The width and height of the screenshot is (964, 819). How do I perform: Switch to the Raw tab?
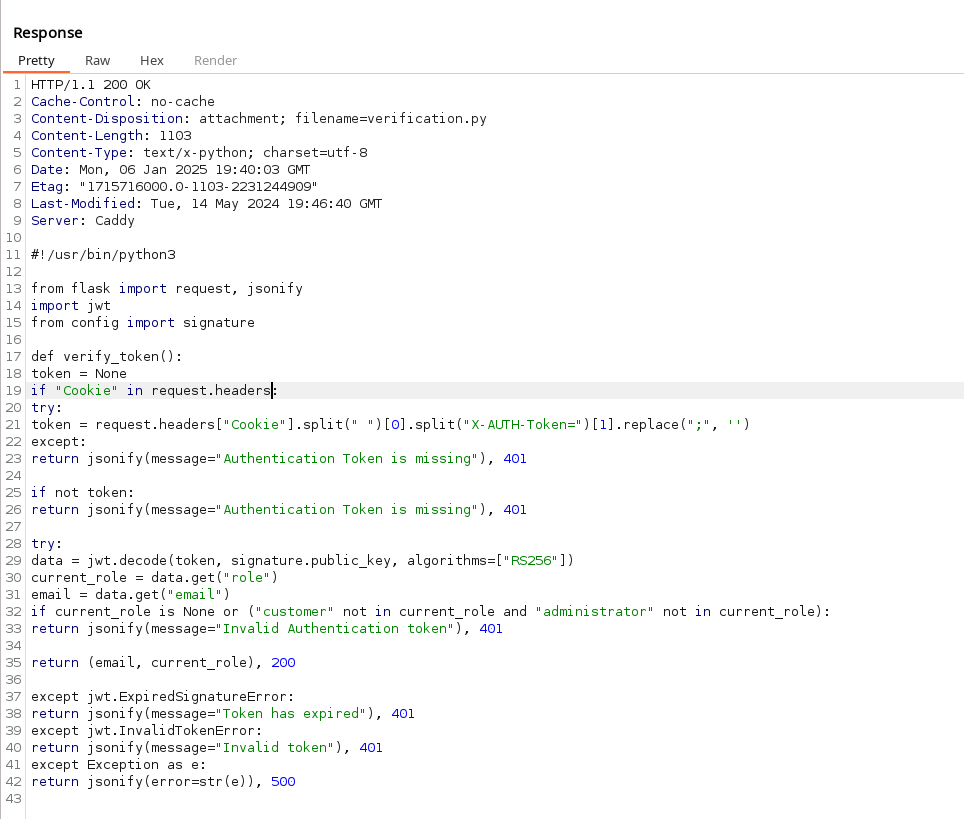97,60
